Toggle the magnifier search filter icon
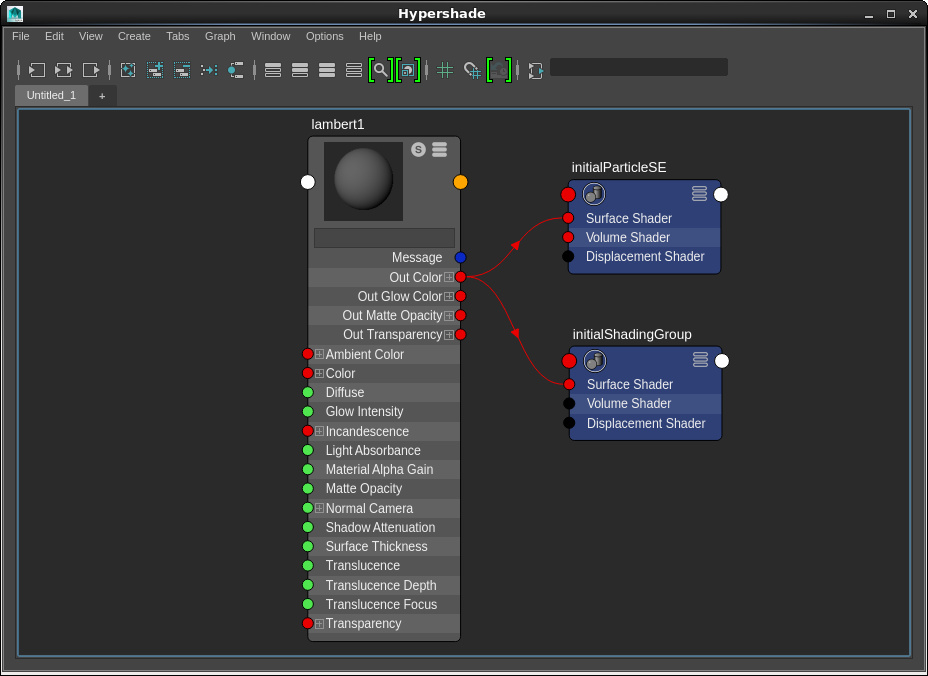Screen dimensions: 928x676 tap(380, 70)
